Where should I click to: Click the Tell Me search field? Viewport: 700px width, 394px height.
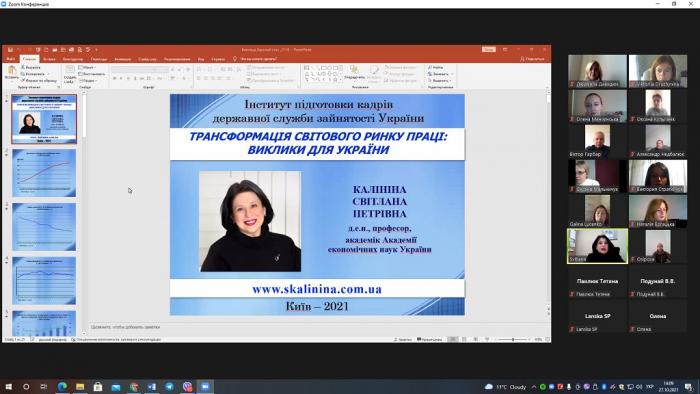click(255, 59)
